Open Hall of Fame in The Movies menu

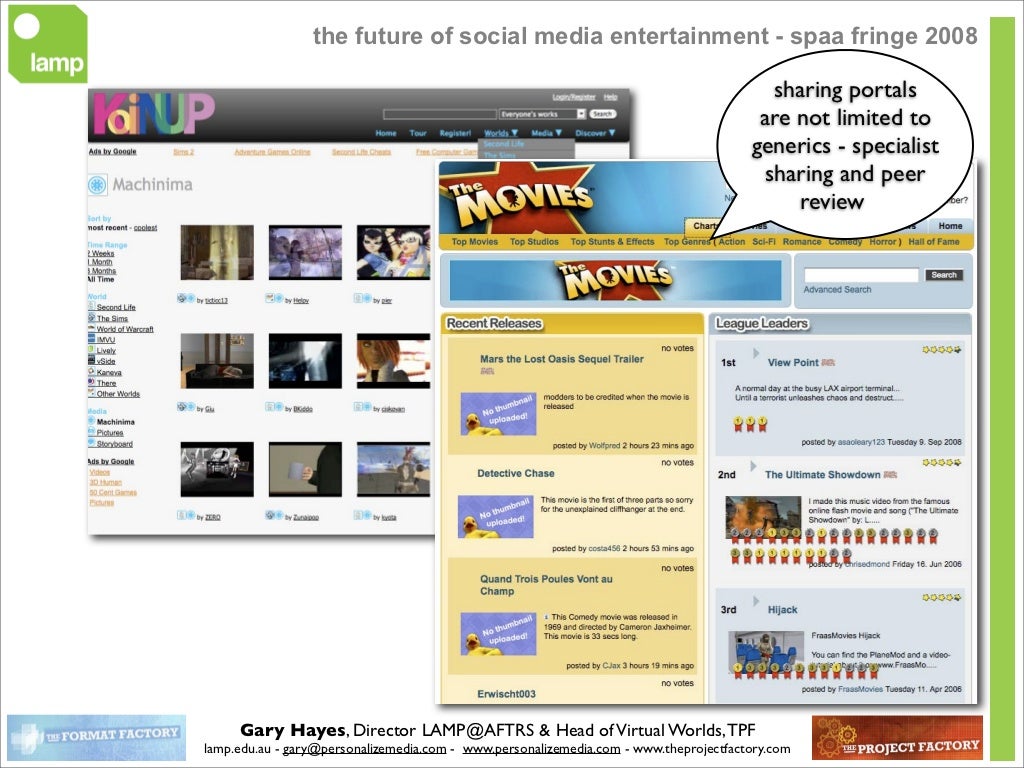click(934, 242)
